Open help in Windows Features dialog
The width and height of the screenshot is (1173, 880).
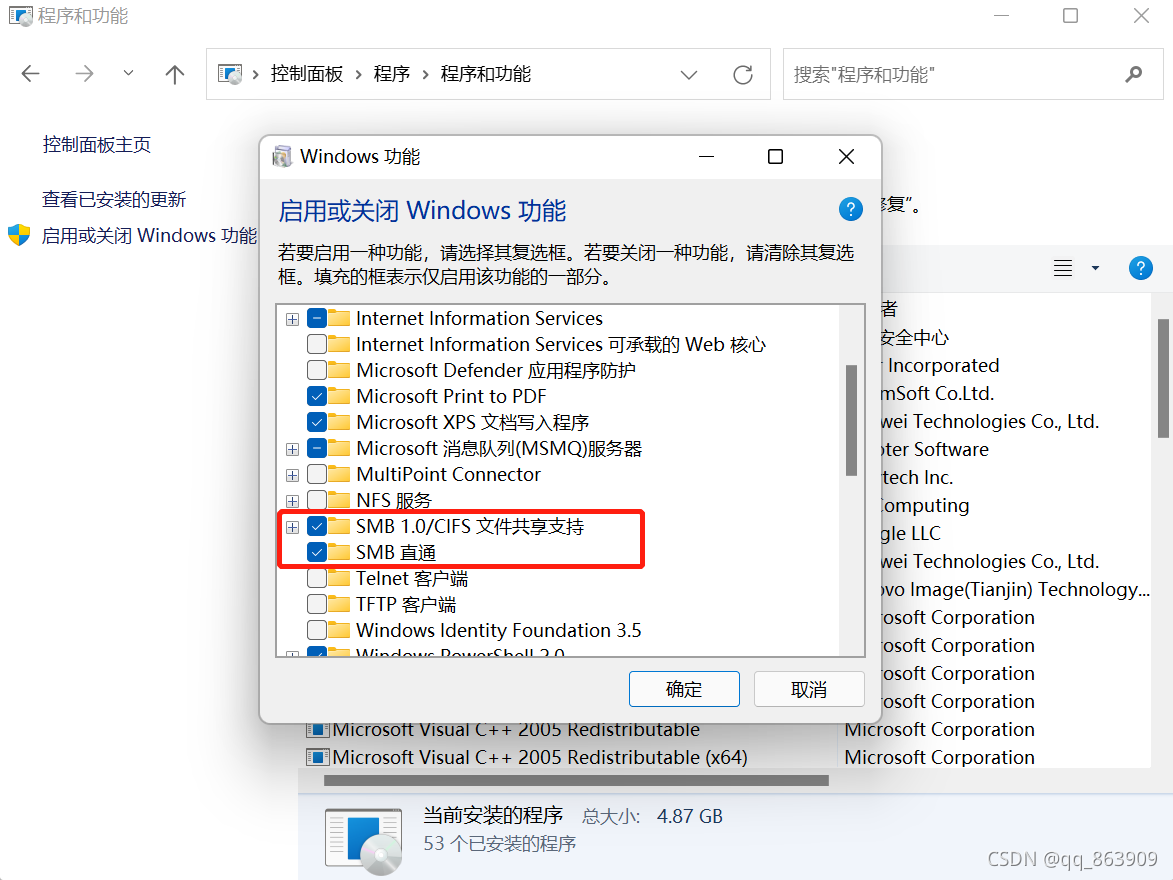[x=851, y=209]
